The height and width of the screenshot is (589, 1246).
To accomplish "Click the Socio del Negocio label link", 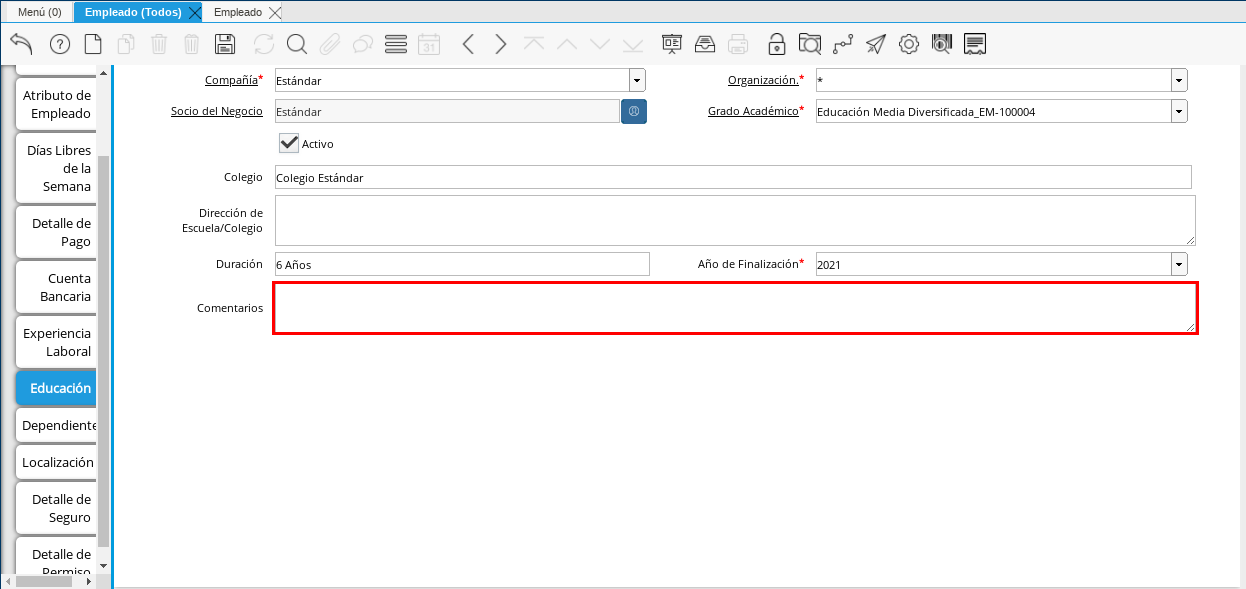I will (x=217, y=111).
